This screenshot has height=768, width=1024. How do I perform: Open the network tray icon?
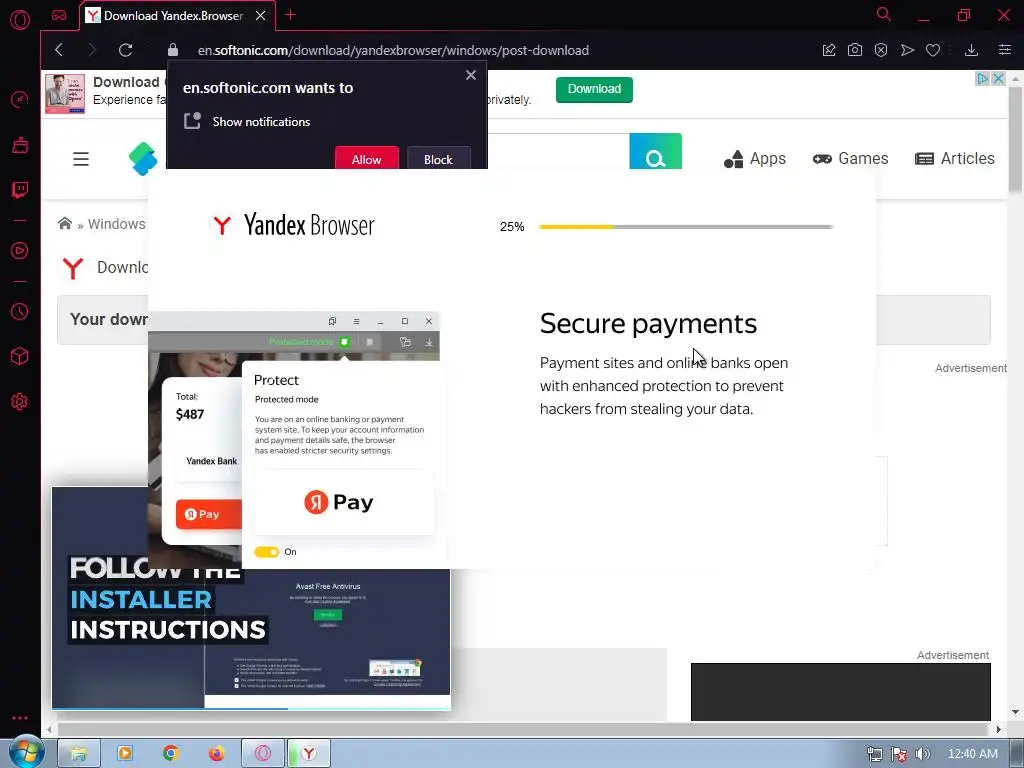[874, 754]
